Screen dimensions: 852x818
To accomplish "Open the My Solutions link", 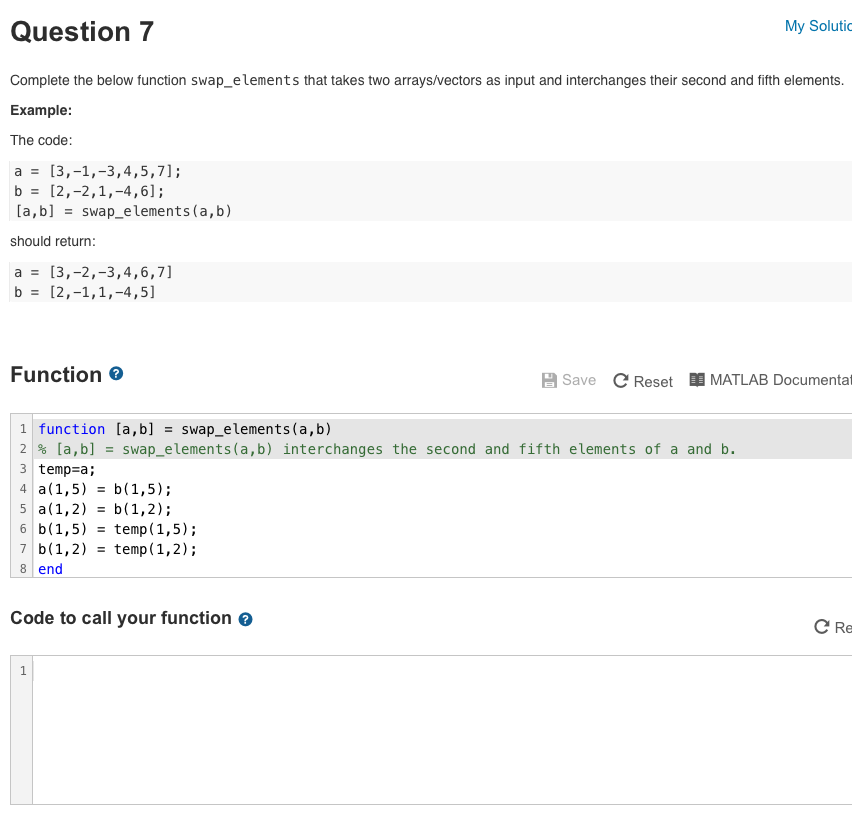I will [818, 25].
